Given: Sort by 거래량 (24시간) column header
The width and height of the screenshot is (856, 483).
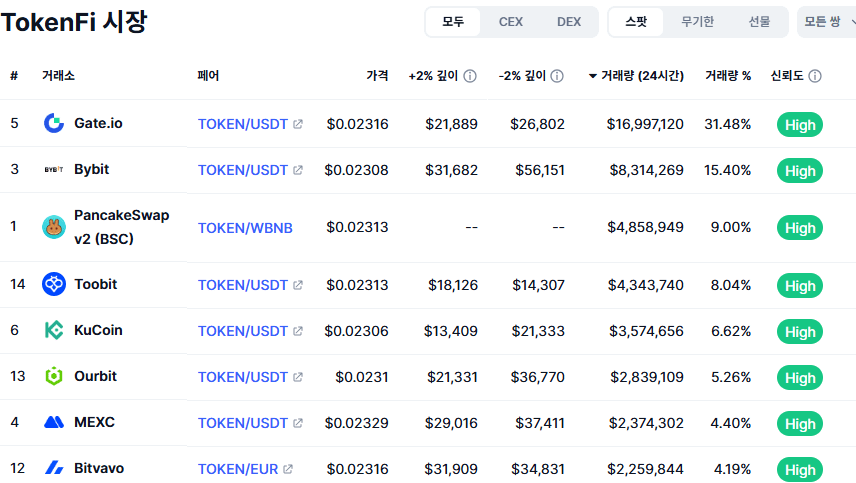Looking at the screenshot, I should coord(642,76).
